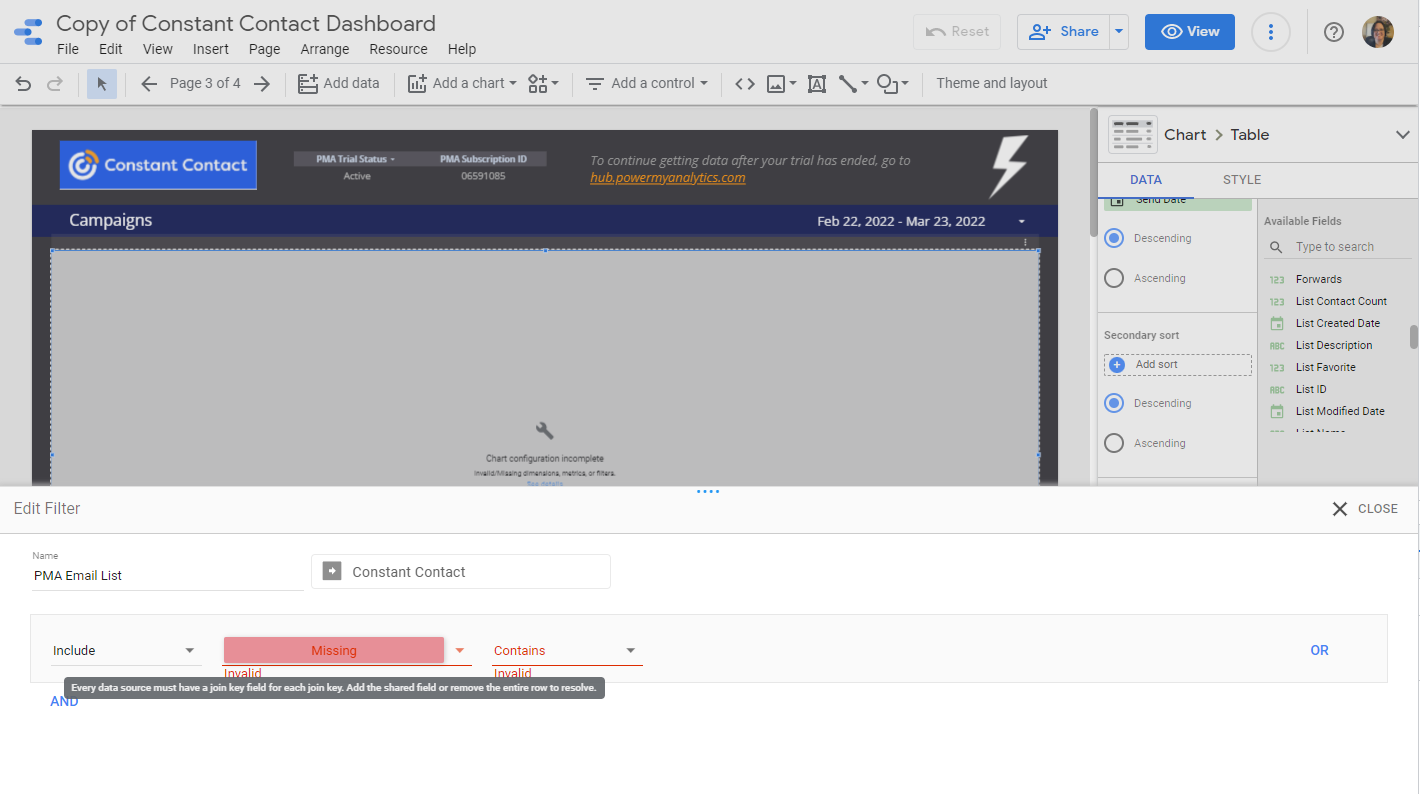Select Descending for primary sort

(1114, 239)
